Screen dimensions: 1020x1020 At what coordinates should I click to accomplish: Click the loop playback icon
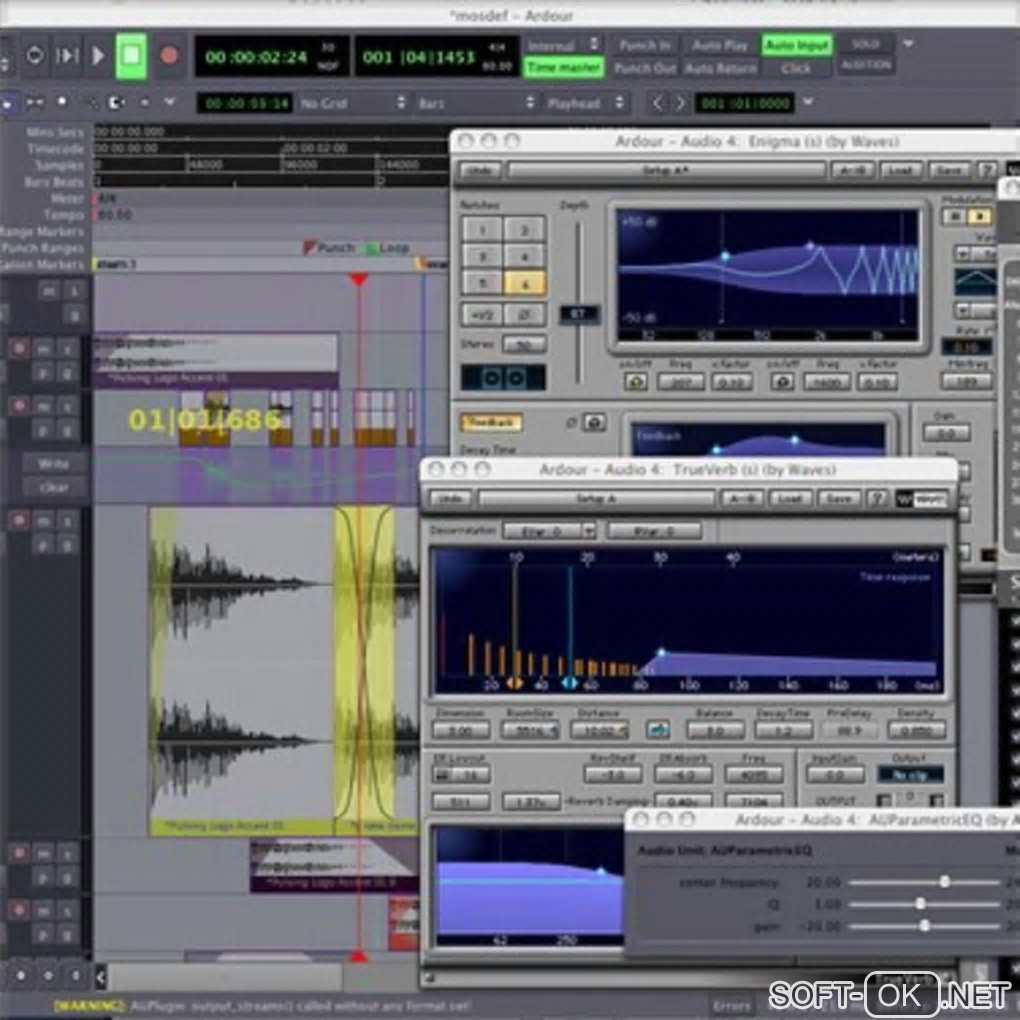coord(35,56)
